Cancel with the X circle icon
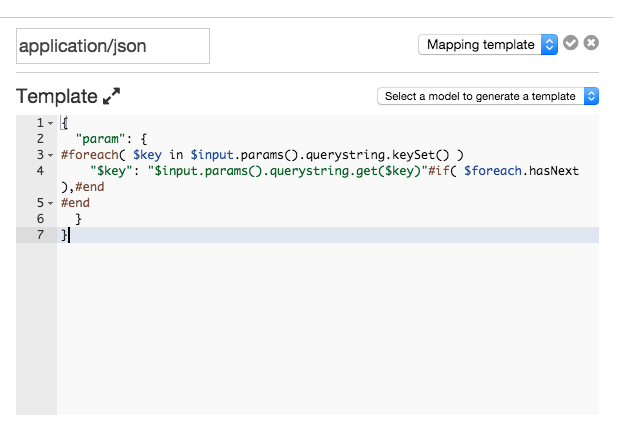 [x=591, y=43]
